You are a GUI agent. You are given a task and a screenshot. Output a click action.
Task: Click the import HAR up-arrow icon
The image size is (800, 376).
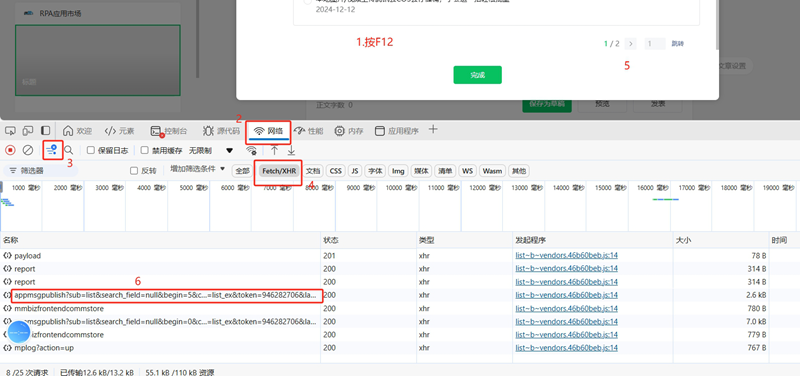pyautogui.click(x=274, y=150)
